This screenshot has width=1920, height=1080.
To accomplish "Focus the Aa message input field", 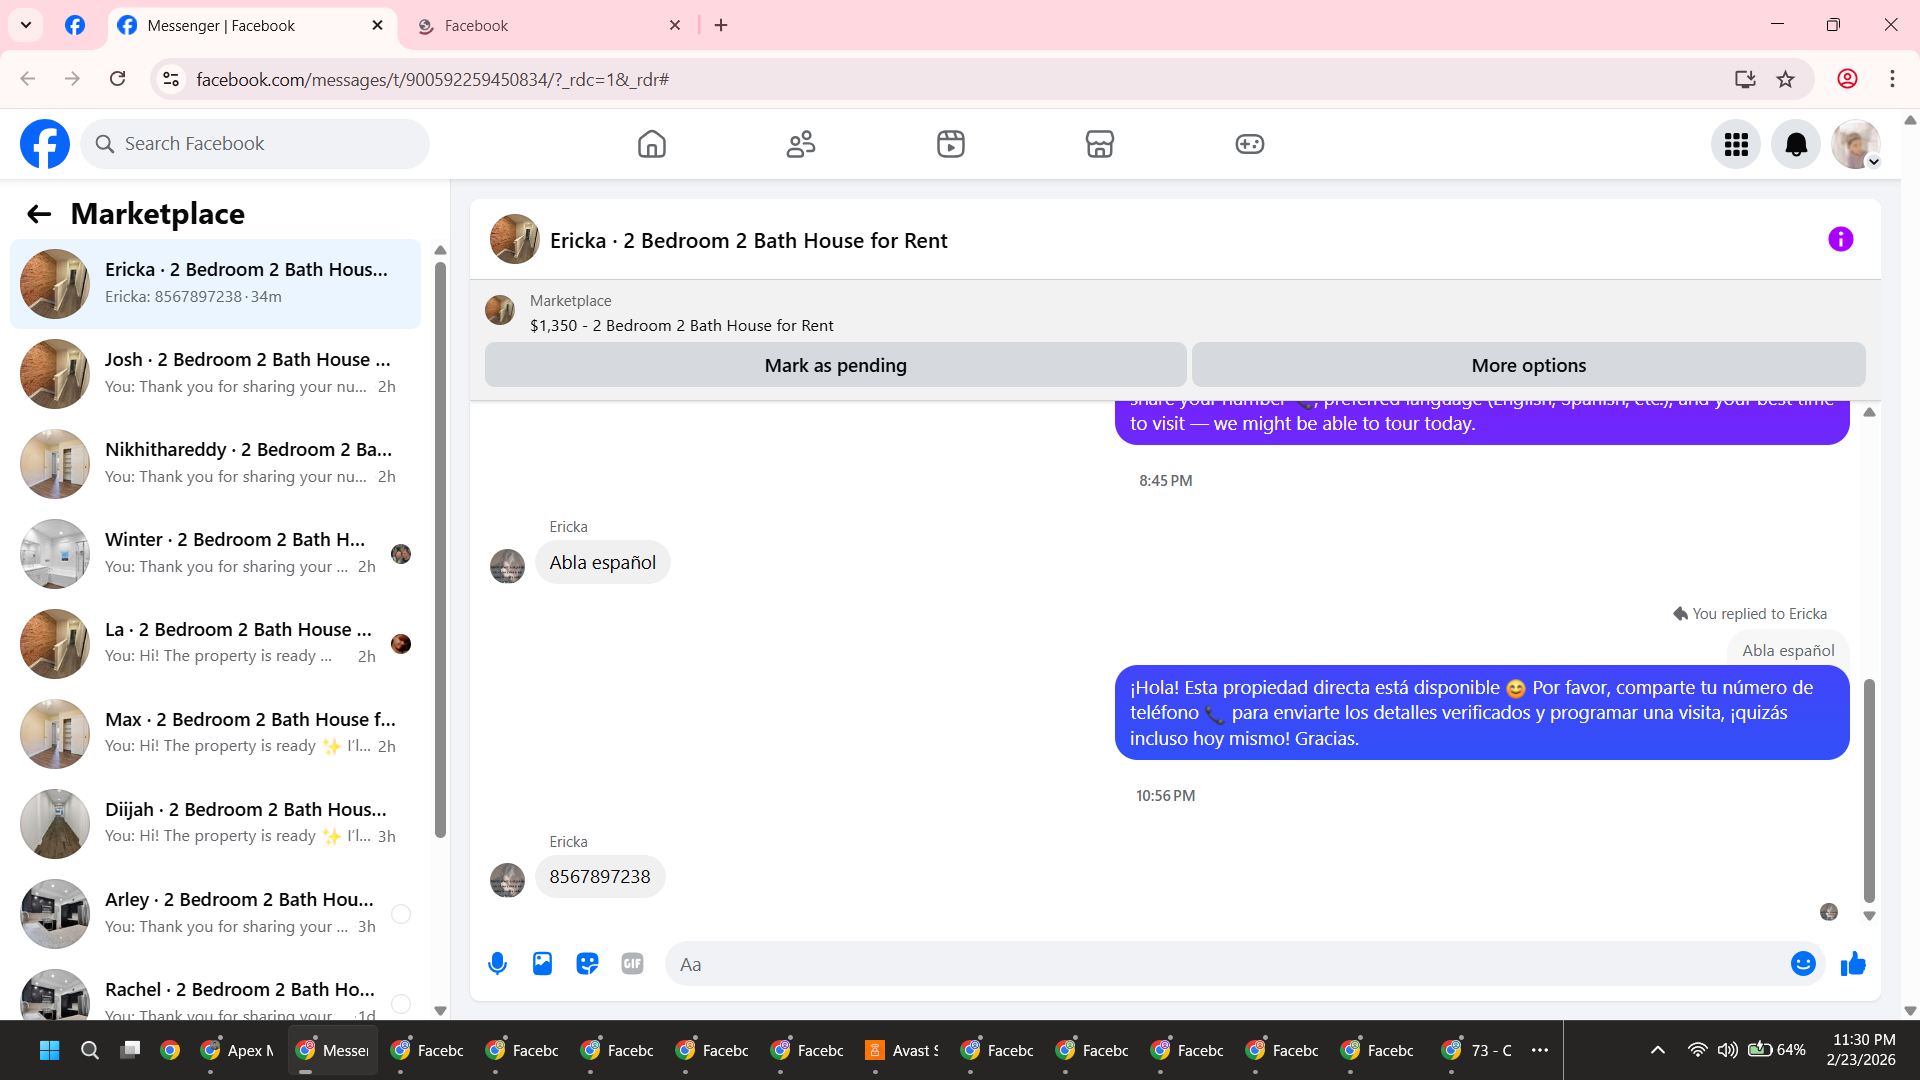I will coord(1220,965).
